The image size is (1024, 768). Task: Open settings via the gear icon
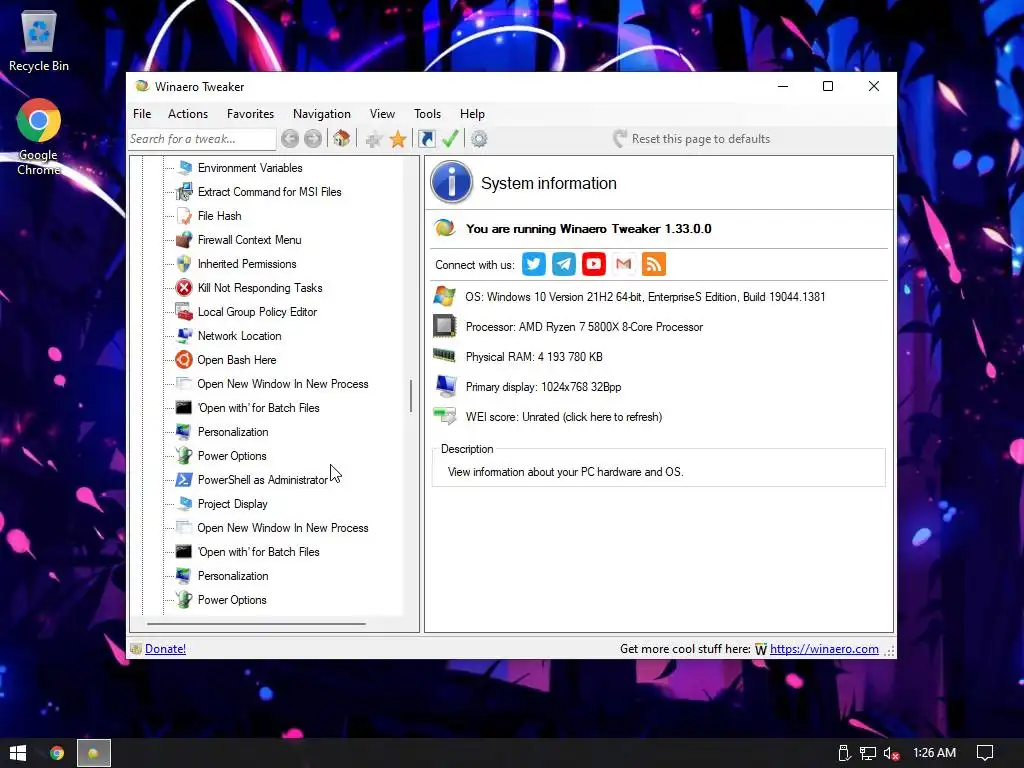click(479, 138)
